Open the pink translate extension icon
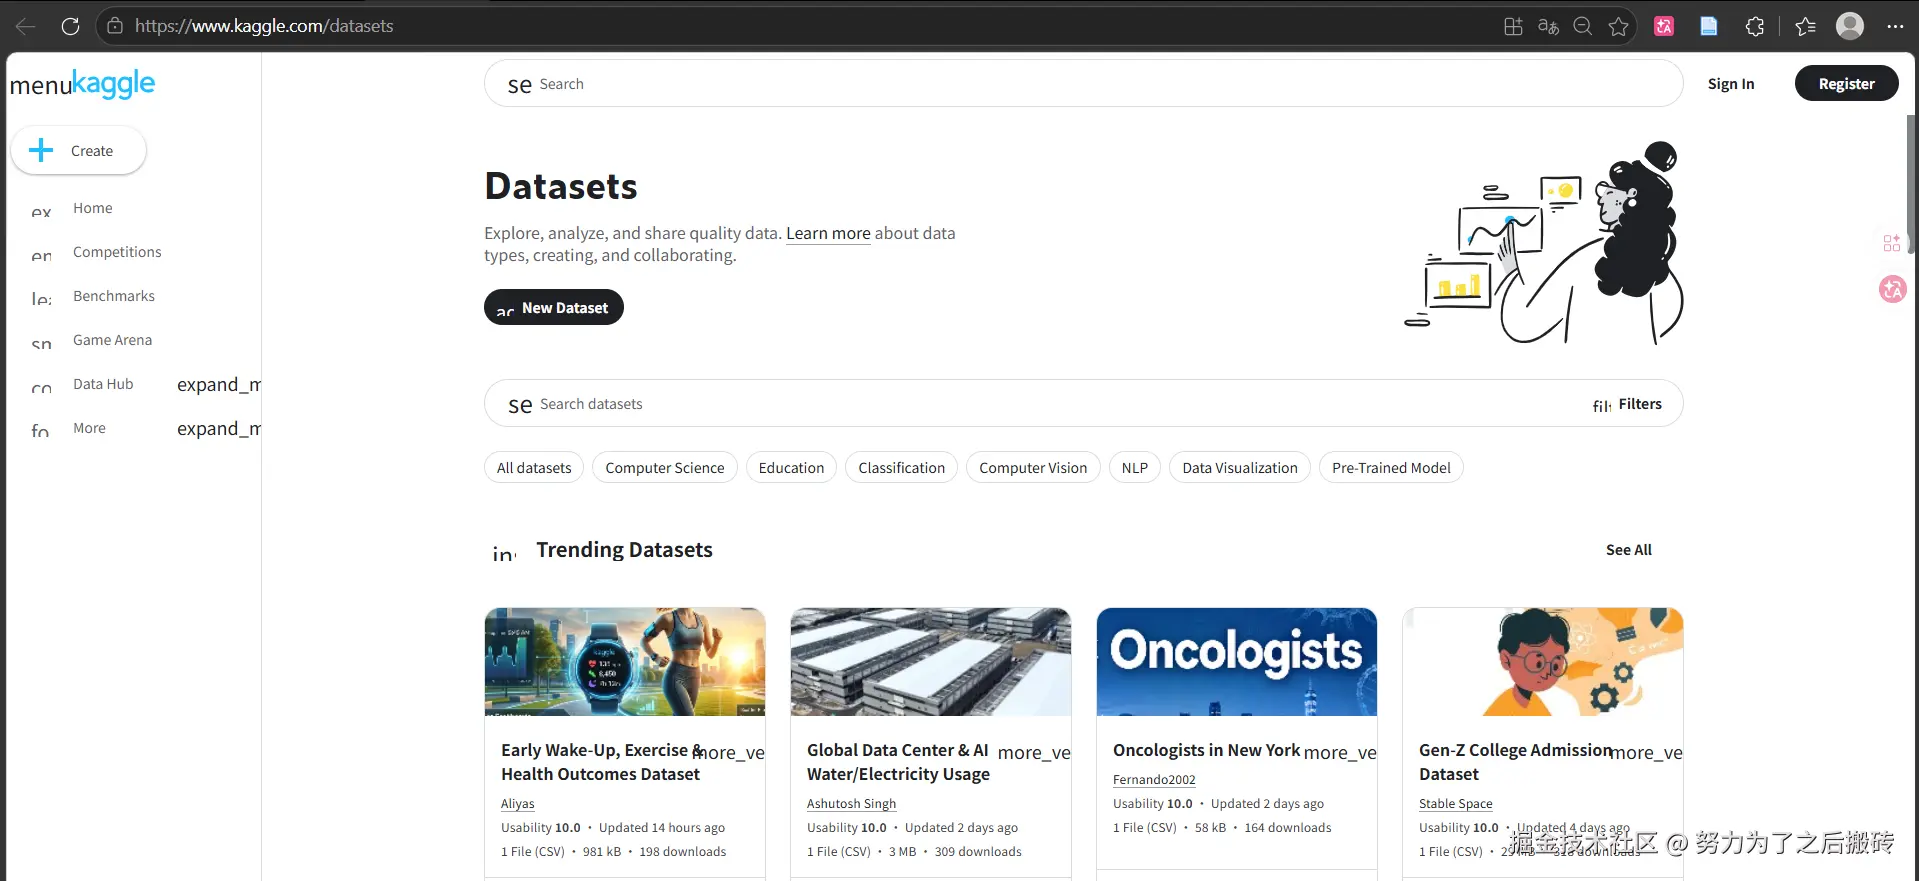Viewport: 1919px width, 881px height. [x=1664, y=27]
